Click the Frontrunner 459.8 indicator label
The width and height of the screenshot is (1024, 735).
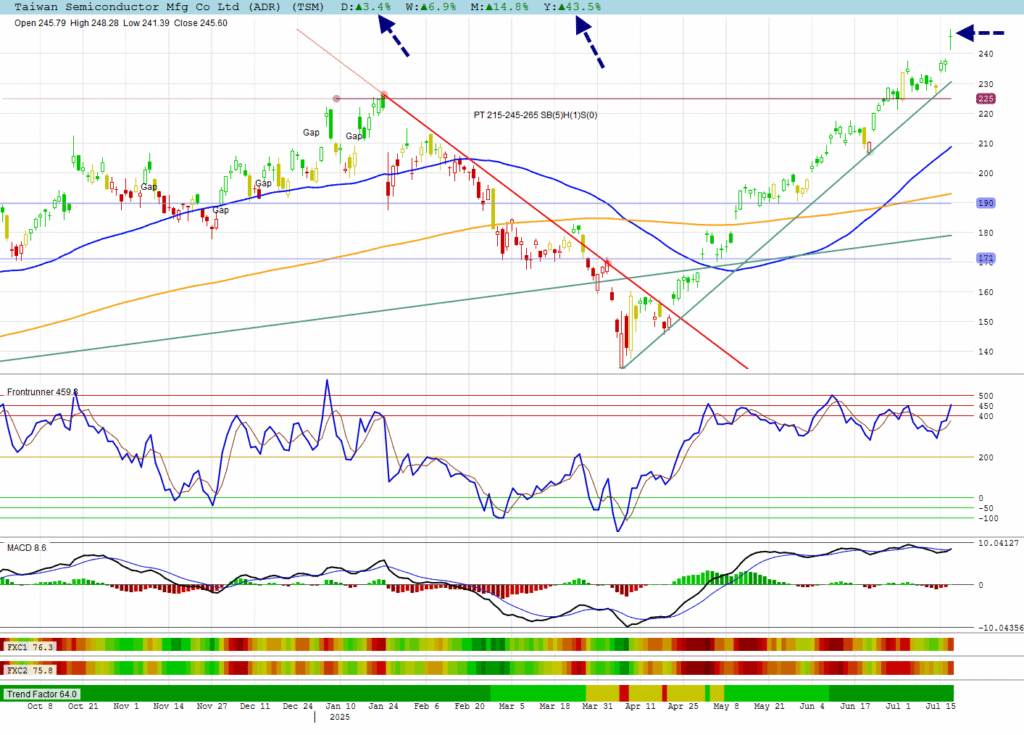point(42,392)
